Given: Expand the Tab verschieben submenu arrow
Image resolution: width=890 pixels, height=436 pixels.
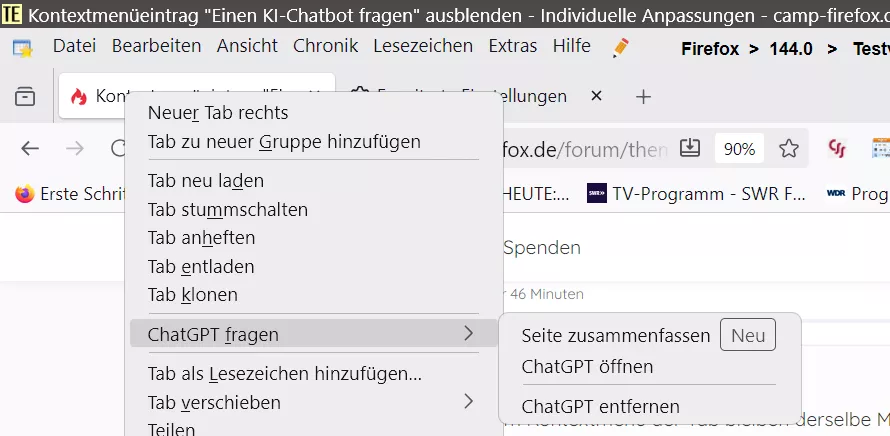Looking at the screenshot, I should tap(468, 402).
